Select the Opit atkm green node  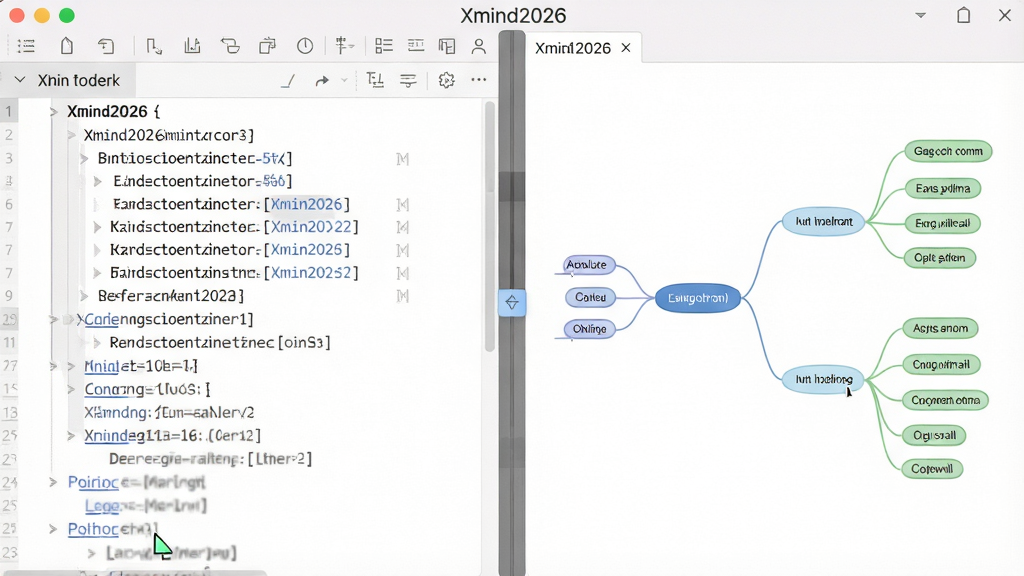[940, 258]
